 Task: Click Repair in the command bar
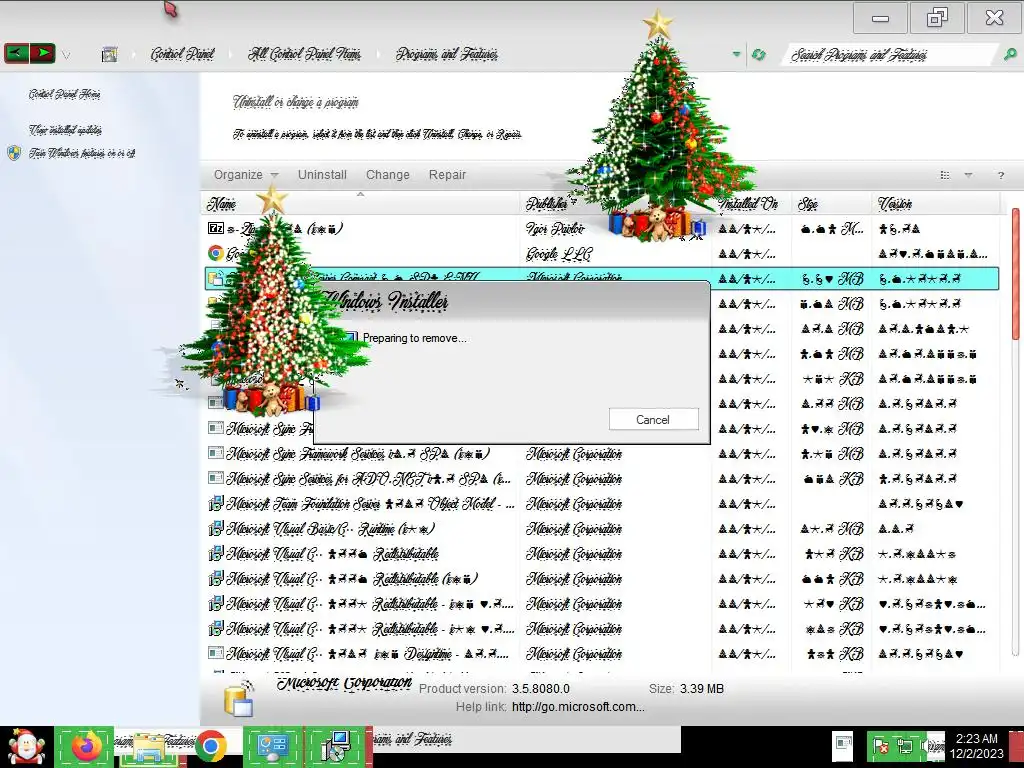(x=447, y=174)
